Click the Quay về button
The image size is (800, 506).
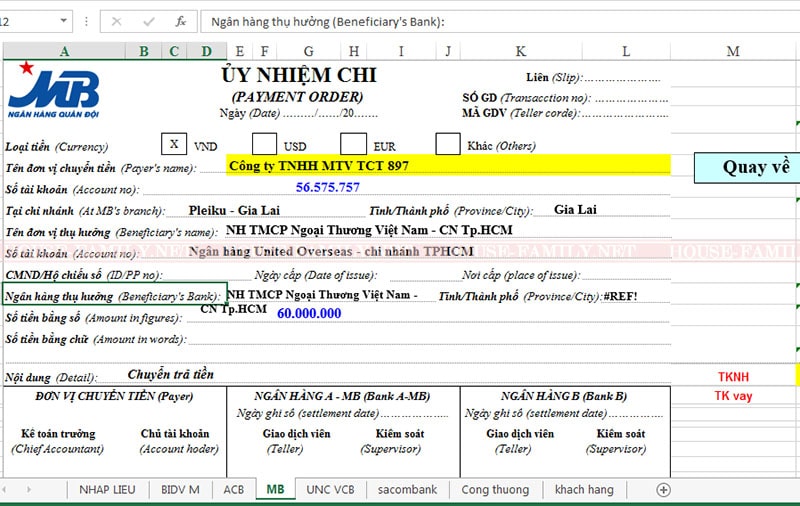(x=747, y=167)
